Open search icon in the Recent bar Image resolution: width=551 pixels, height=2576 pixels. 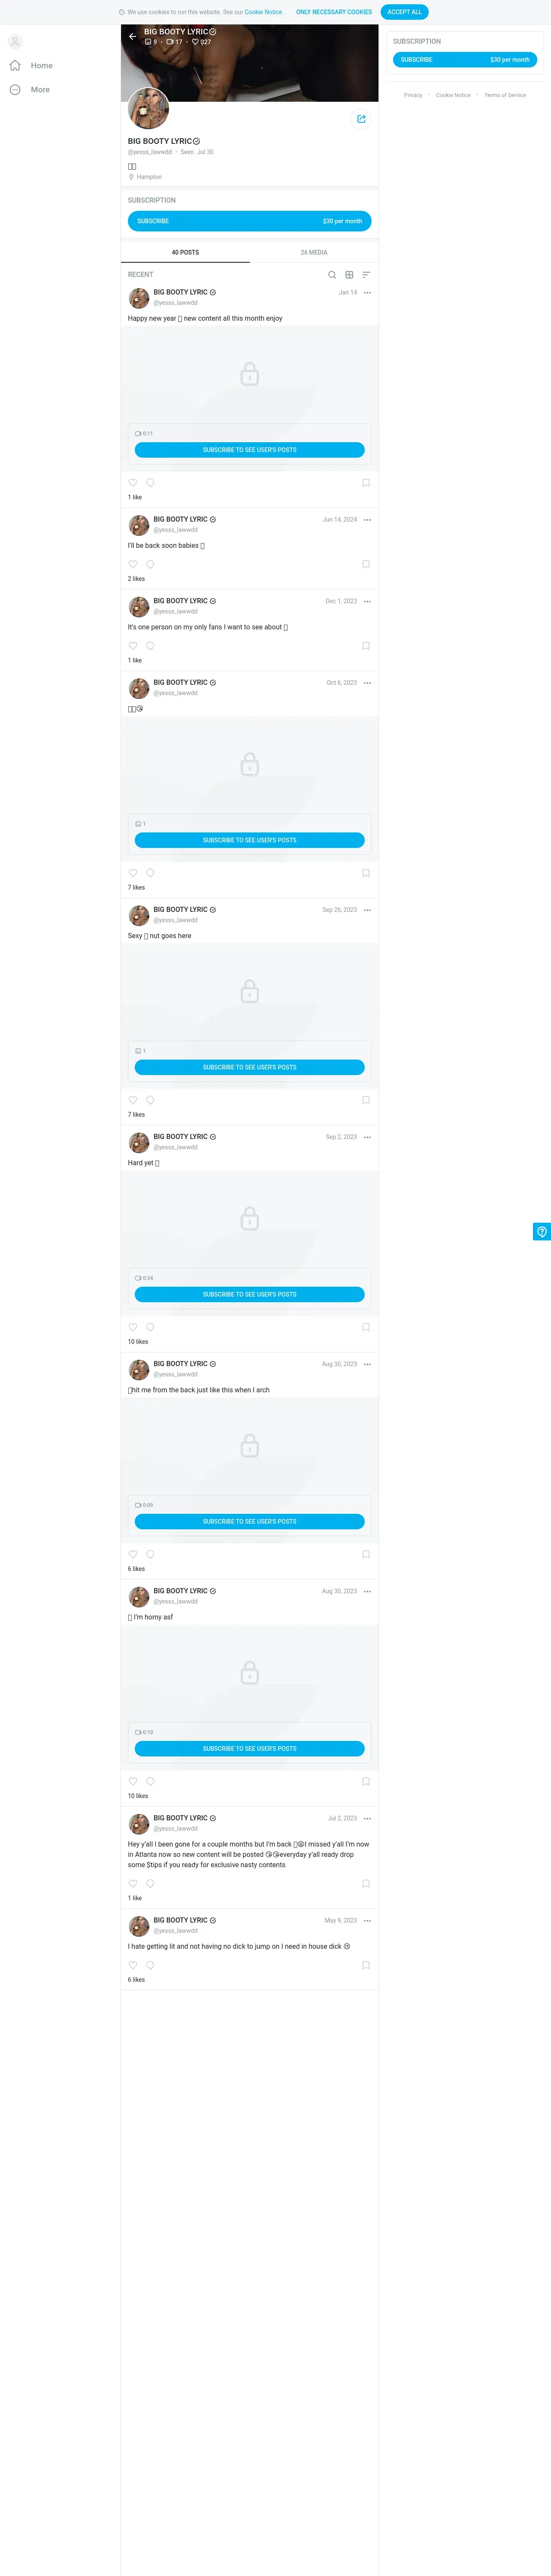pyautogui.click(x=332, y=275)
